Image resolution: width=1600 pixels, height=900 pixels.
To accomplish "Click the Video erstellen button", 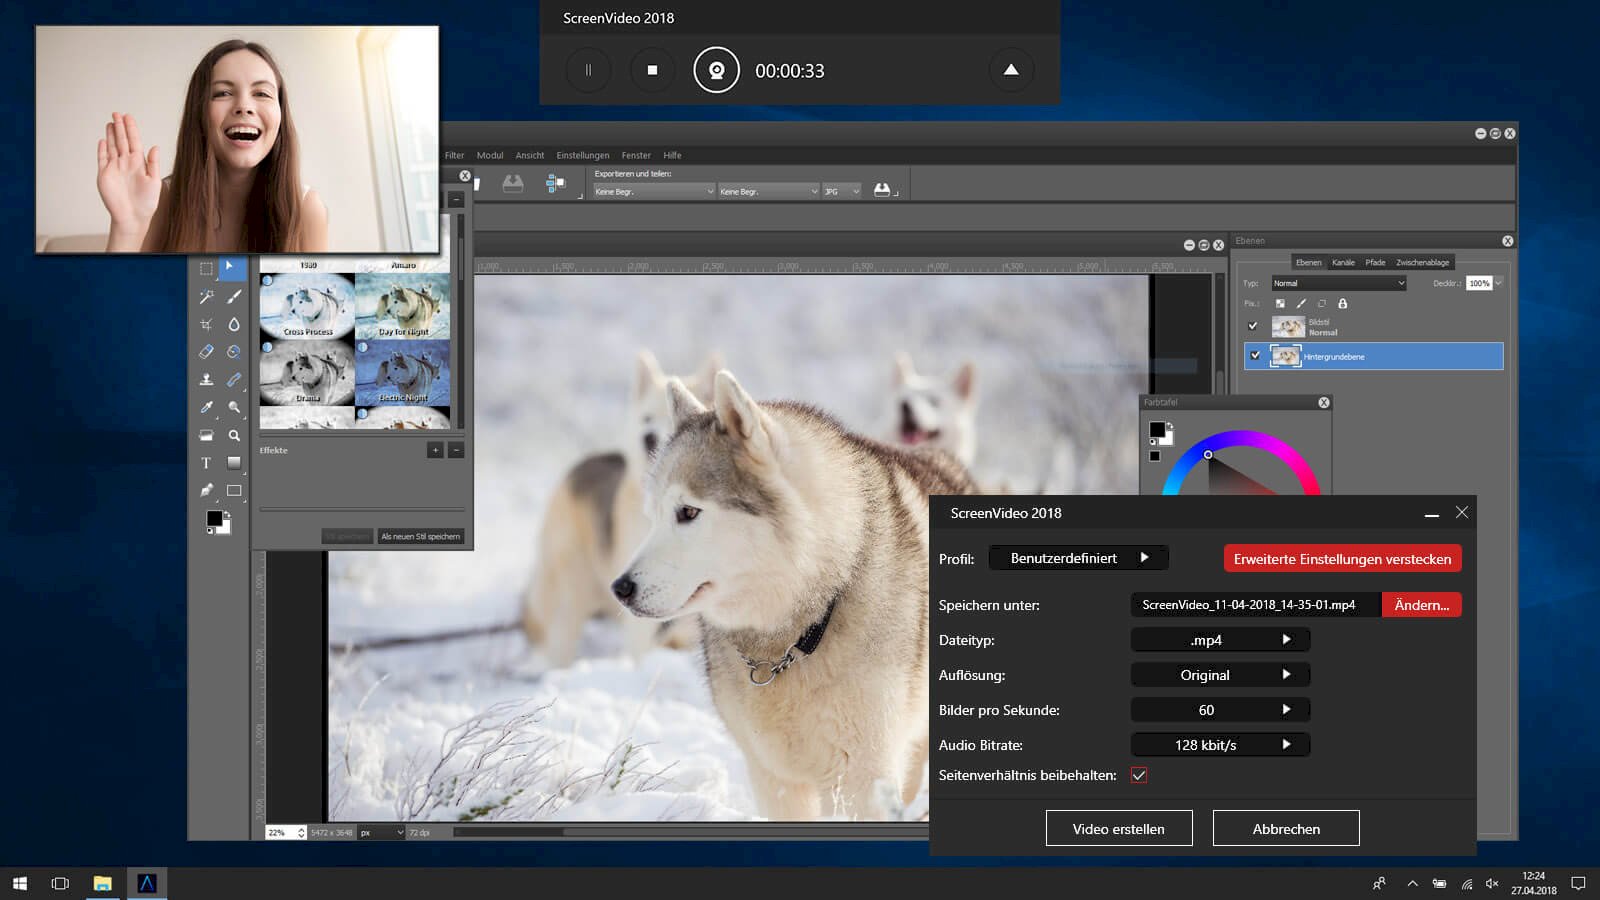I will click(x=1118, y=829).
